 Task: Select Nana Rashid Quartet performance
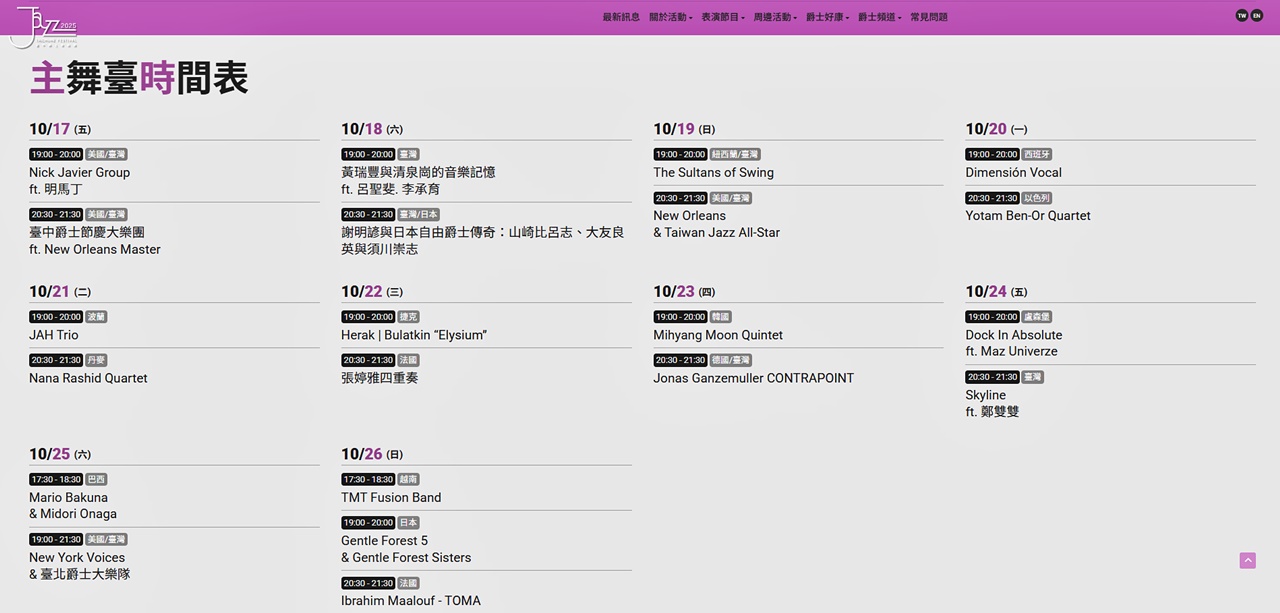click(x=88, y=379)
